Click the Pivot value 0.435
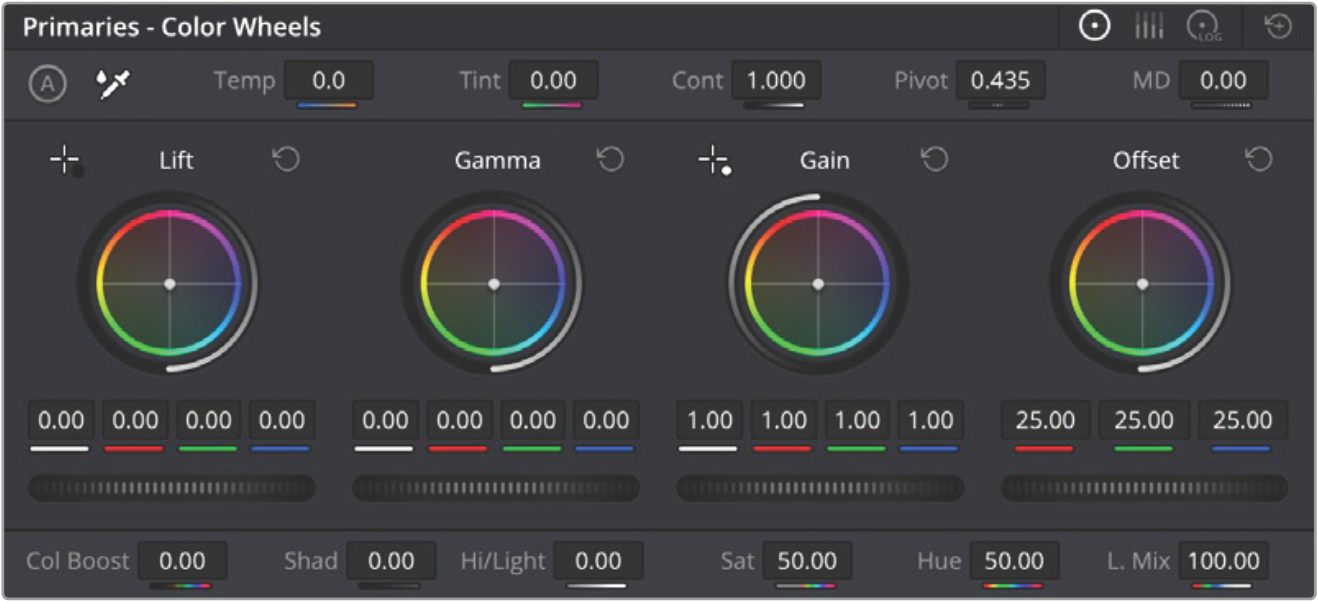This screenshot has height=602, width=1318. [x=1000, y=80]
